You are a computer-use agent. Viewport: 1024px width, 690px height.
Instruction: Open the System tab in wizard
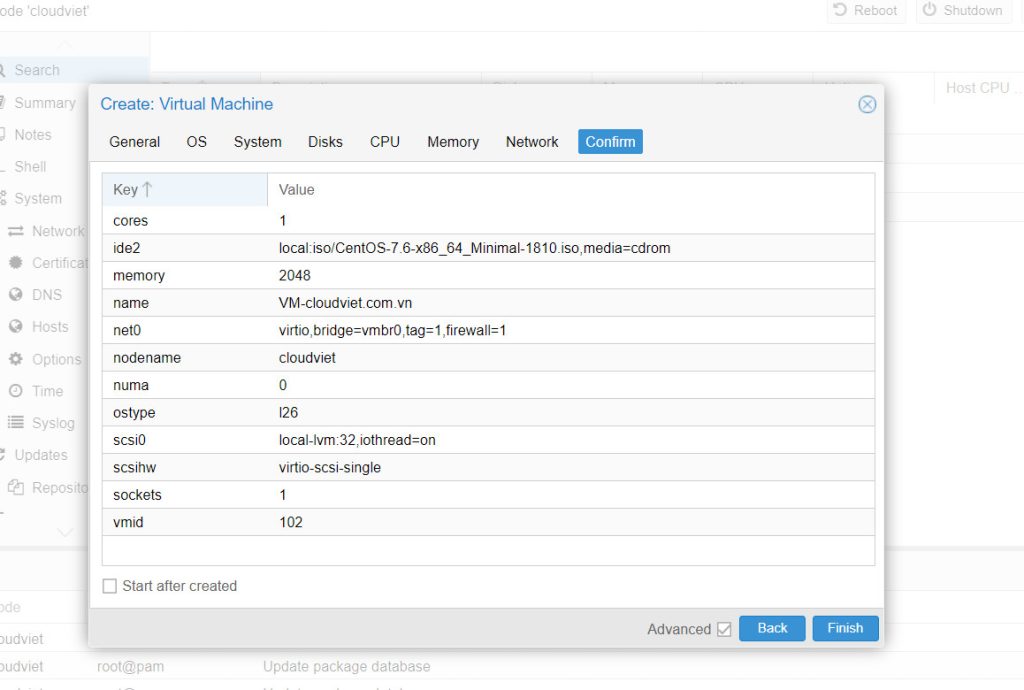[257, 142]
